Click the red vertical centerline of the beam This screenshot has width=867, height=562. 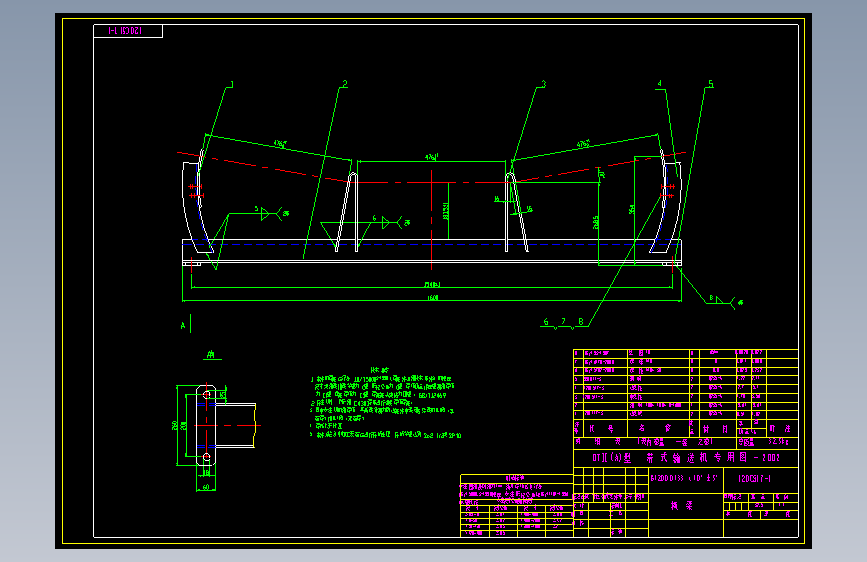[431, 220]
